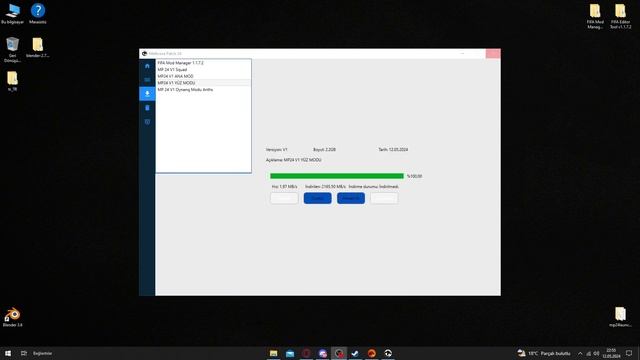Click the dark red circle taskbar icon
Viewport: 640px width, 360px height.
306,353
